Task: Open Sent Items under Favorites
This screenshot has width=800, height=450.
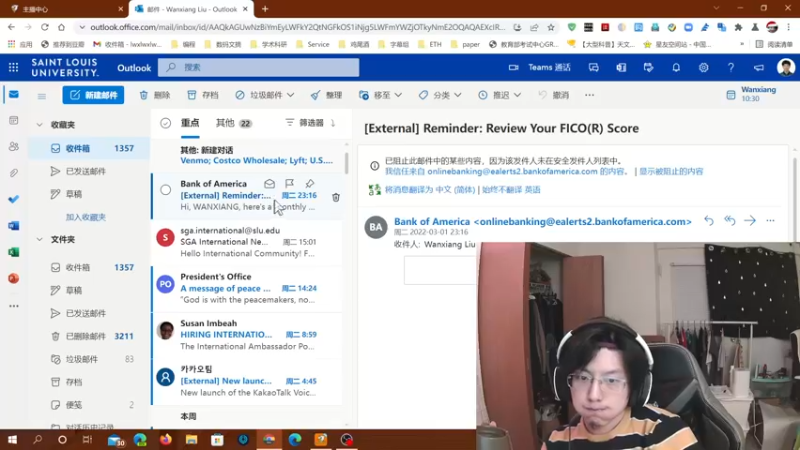Action: coord(91,171)
